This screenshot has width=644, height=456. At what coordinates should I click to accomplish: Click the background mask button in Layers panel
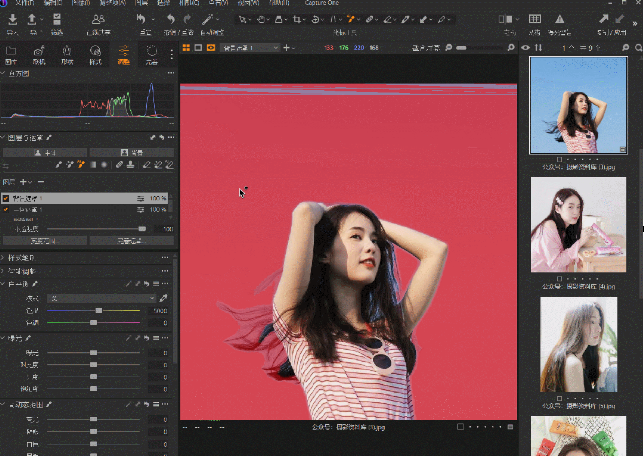point(130,153)
